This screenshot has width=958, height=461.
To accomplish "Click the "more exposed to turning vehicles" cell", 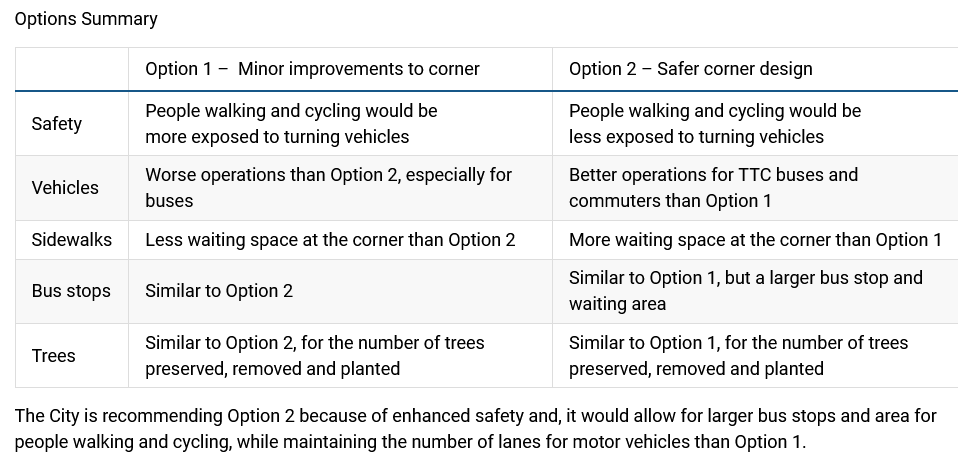I will [291, 124].
